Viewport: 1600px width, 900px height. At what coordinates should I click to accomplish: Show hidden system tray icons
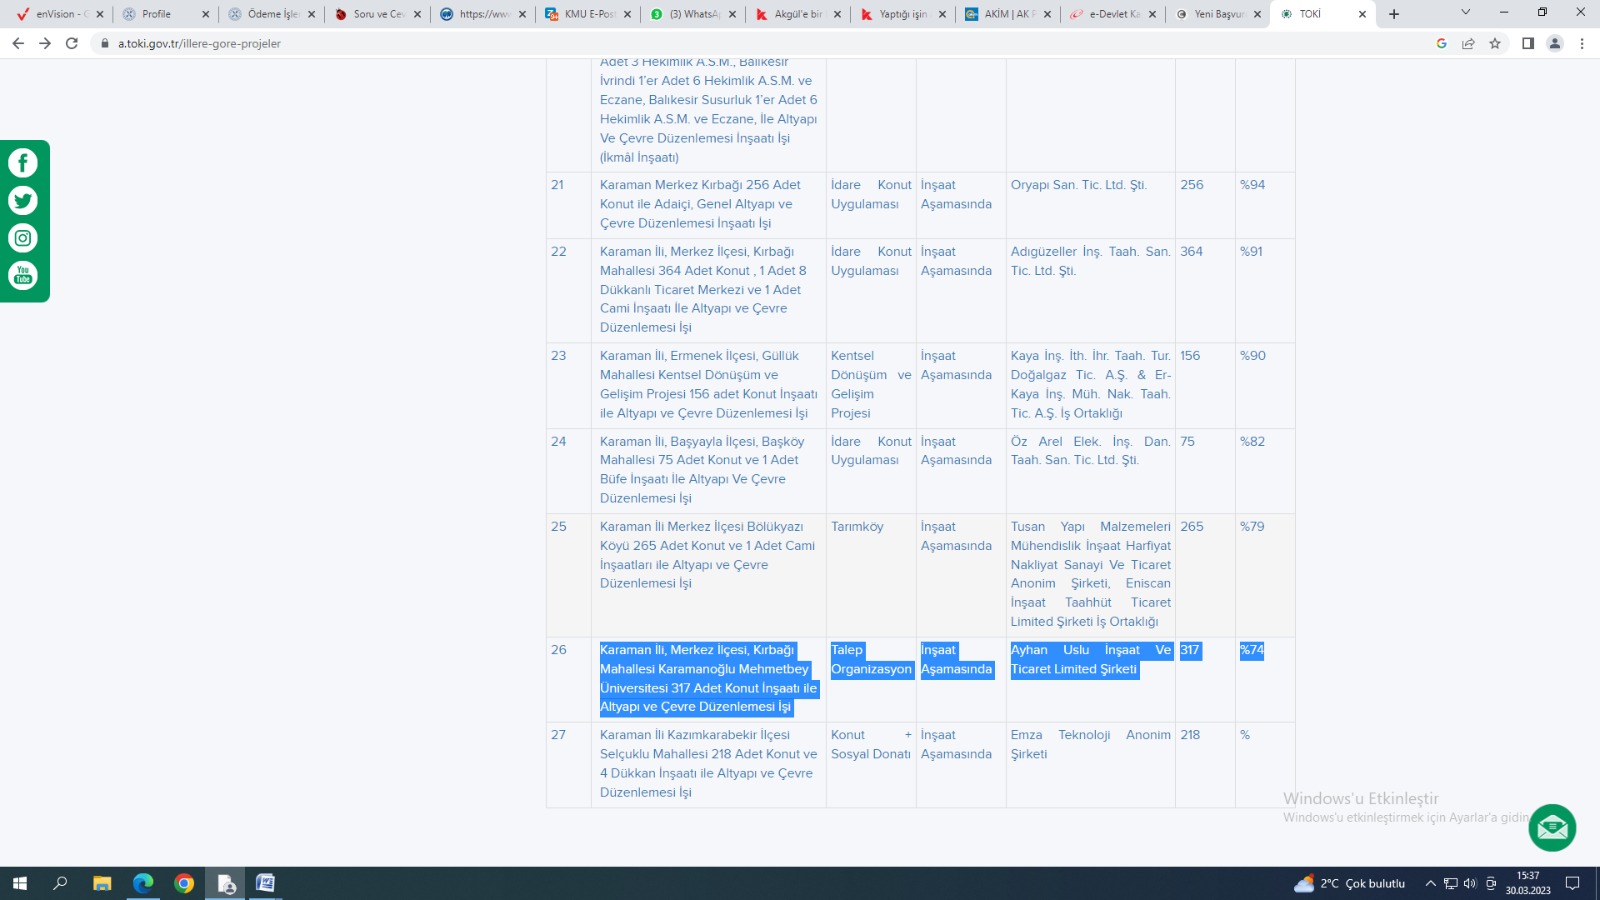pyautogui.click(x=1430, y=883)
